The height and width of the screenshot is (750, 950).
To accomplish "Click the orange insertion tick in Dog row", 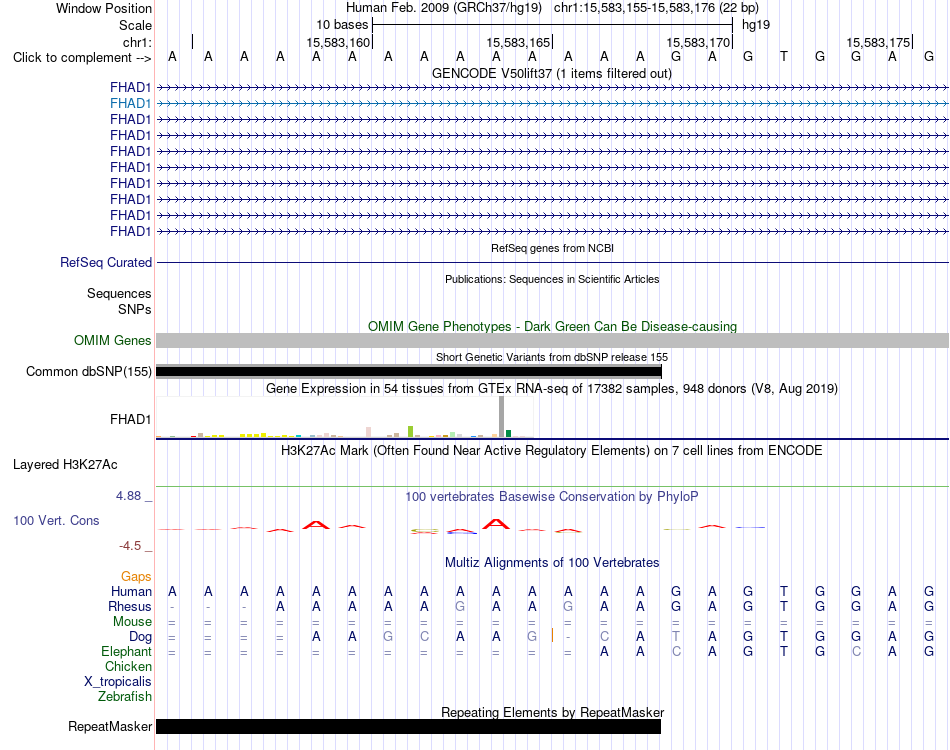I will (552, 636).
